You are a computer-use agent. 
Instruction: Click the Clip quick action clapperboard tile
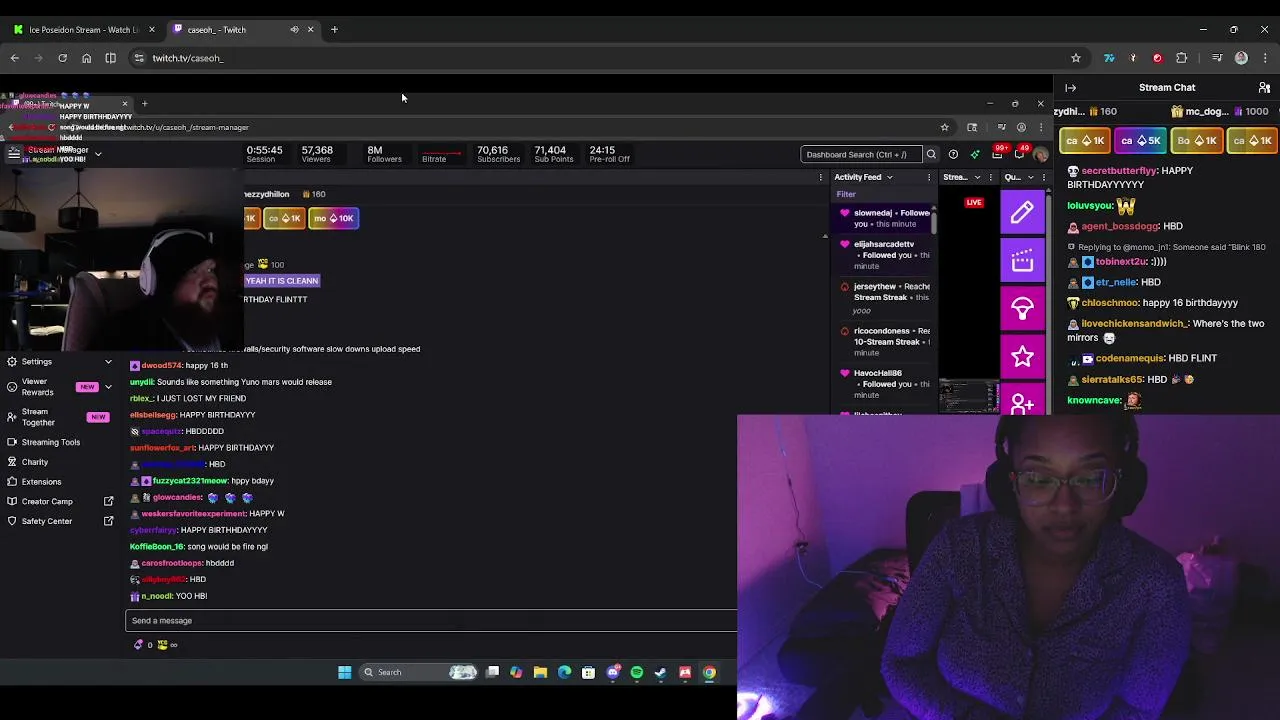pyautogui.click(x=1022, y=261)
